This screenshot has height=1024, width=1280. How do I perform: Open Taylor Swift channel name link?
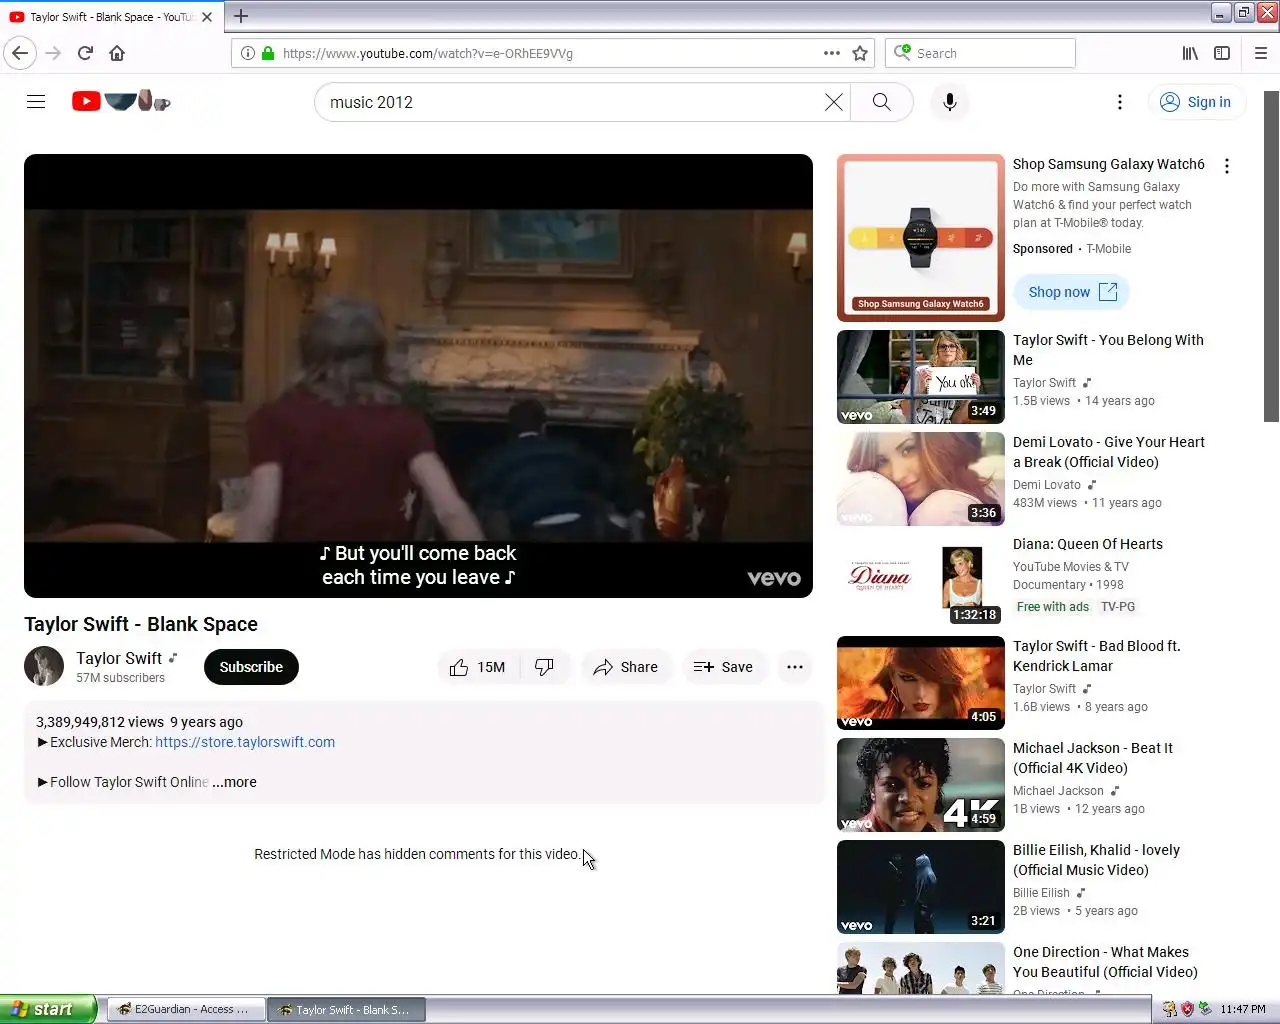[x=119, y=658]
